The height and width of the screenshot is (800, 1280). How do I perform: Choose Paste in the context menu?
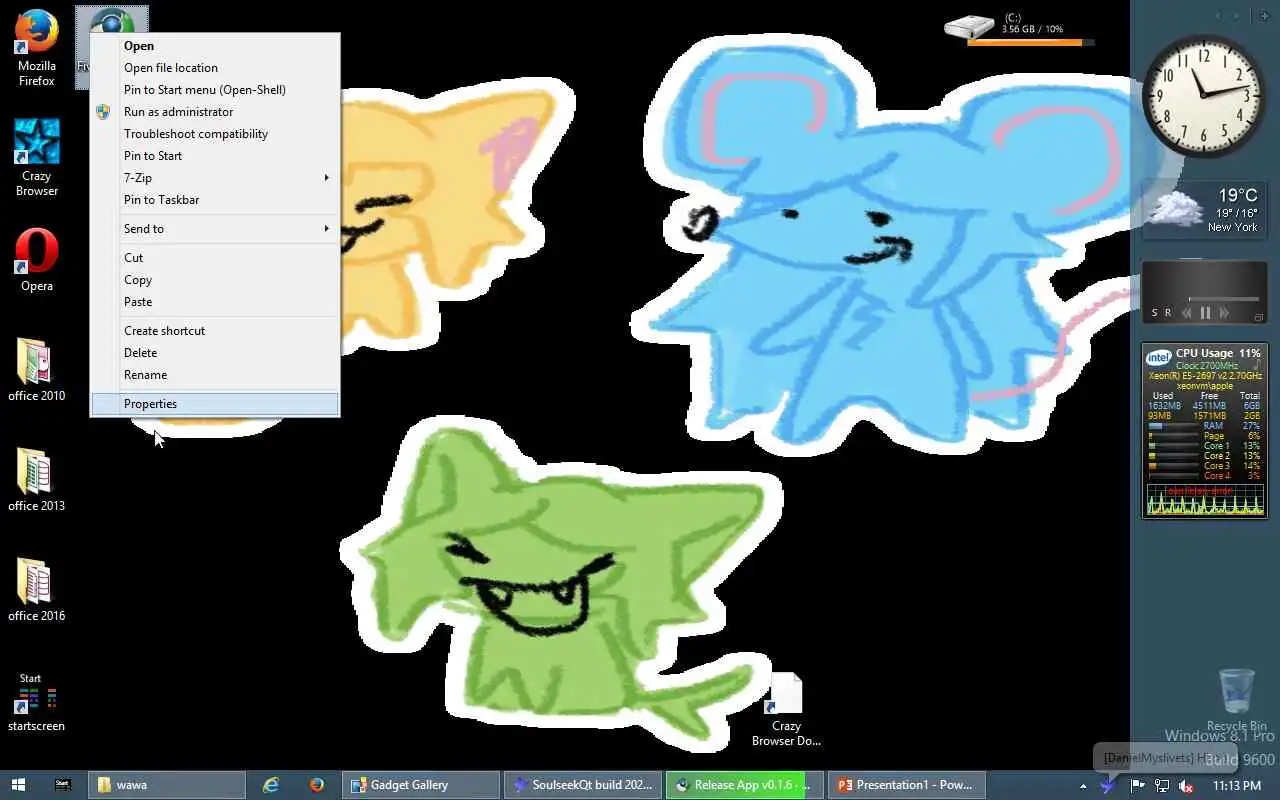click(x=215, y=302)
